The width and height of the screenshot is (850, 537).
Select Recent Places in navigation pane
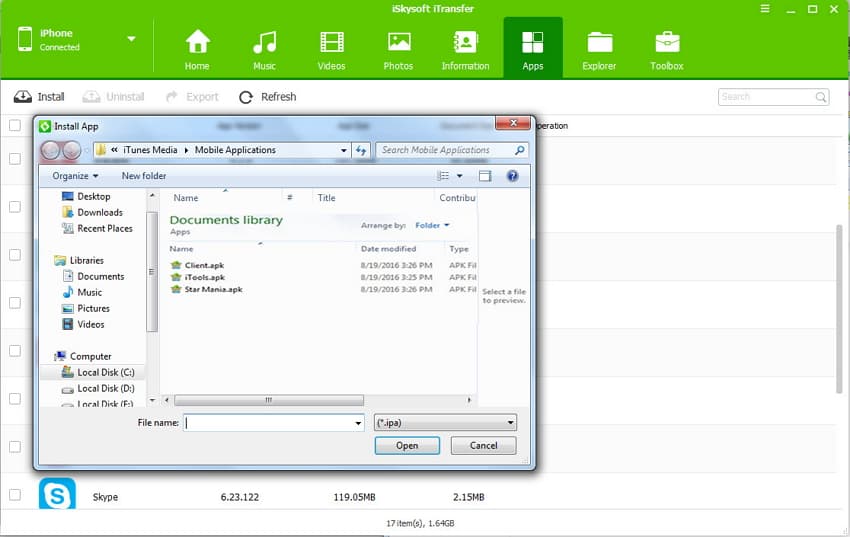[98, 229]
